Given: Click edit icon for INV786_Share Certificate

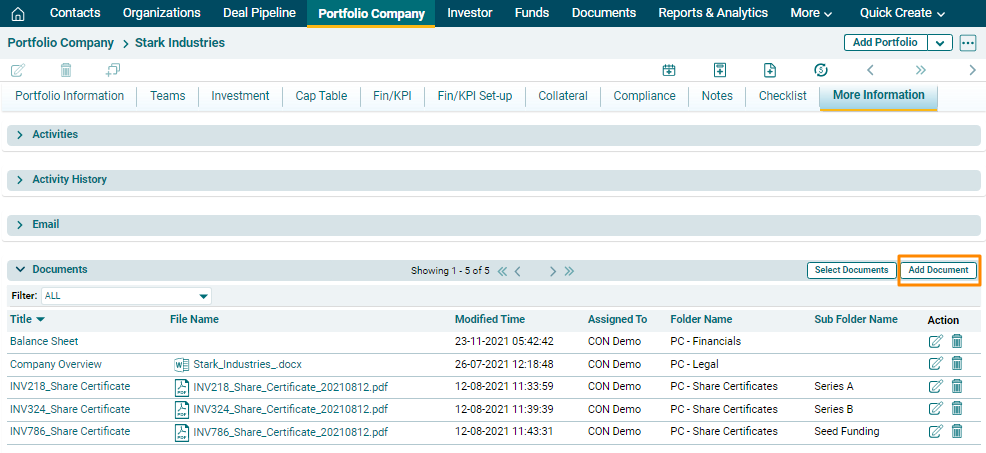Looking at the screenshot, I should click(x=935, y=432).
